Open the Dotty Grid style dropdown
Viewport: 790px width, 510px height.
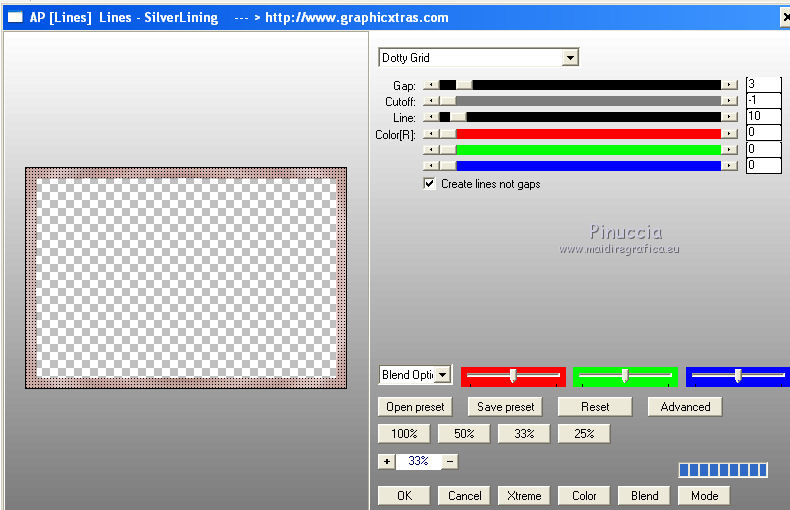point(570,58)
